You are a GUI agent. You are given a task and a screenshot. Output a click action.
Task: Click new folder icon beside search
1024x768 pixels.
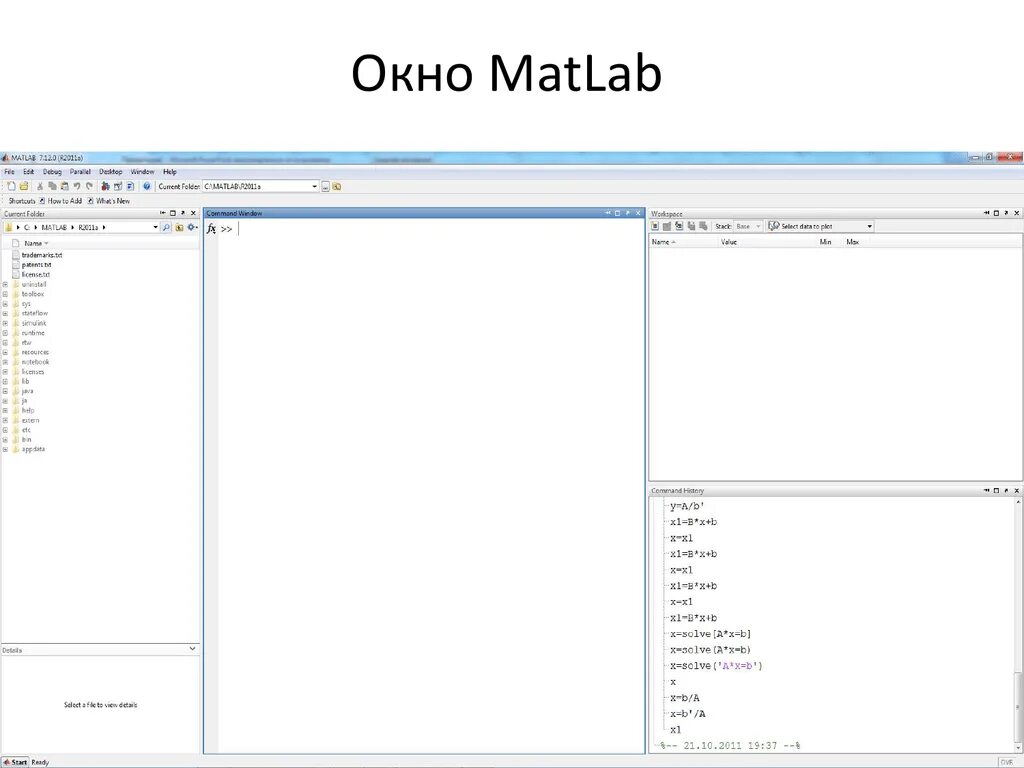click(179, 227)
